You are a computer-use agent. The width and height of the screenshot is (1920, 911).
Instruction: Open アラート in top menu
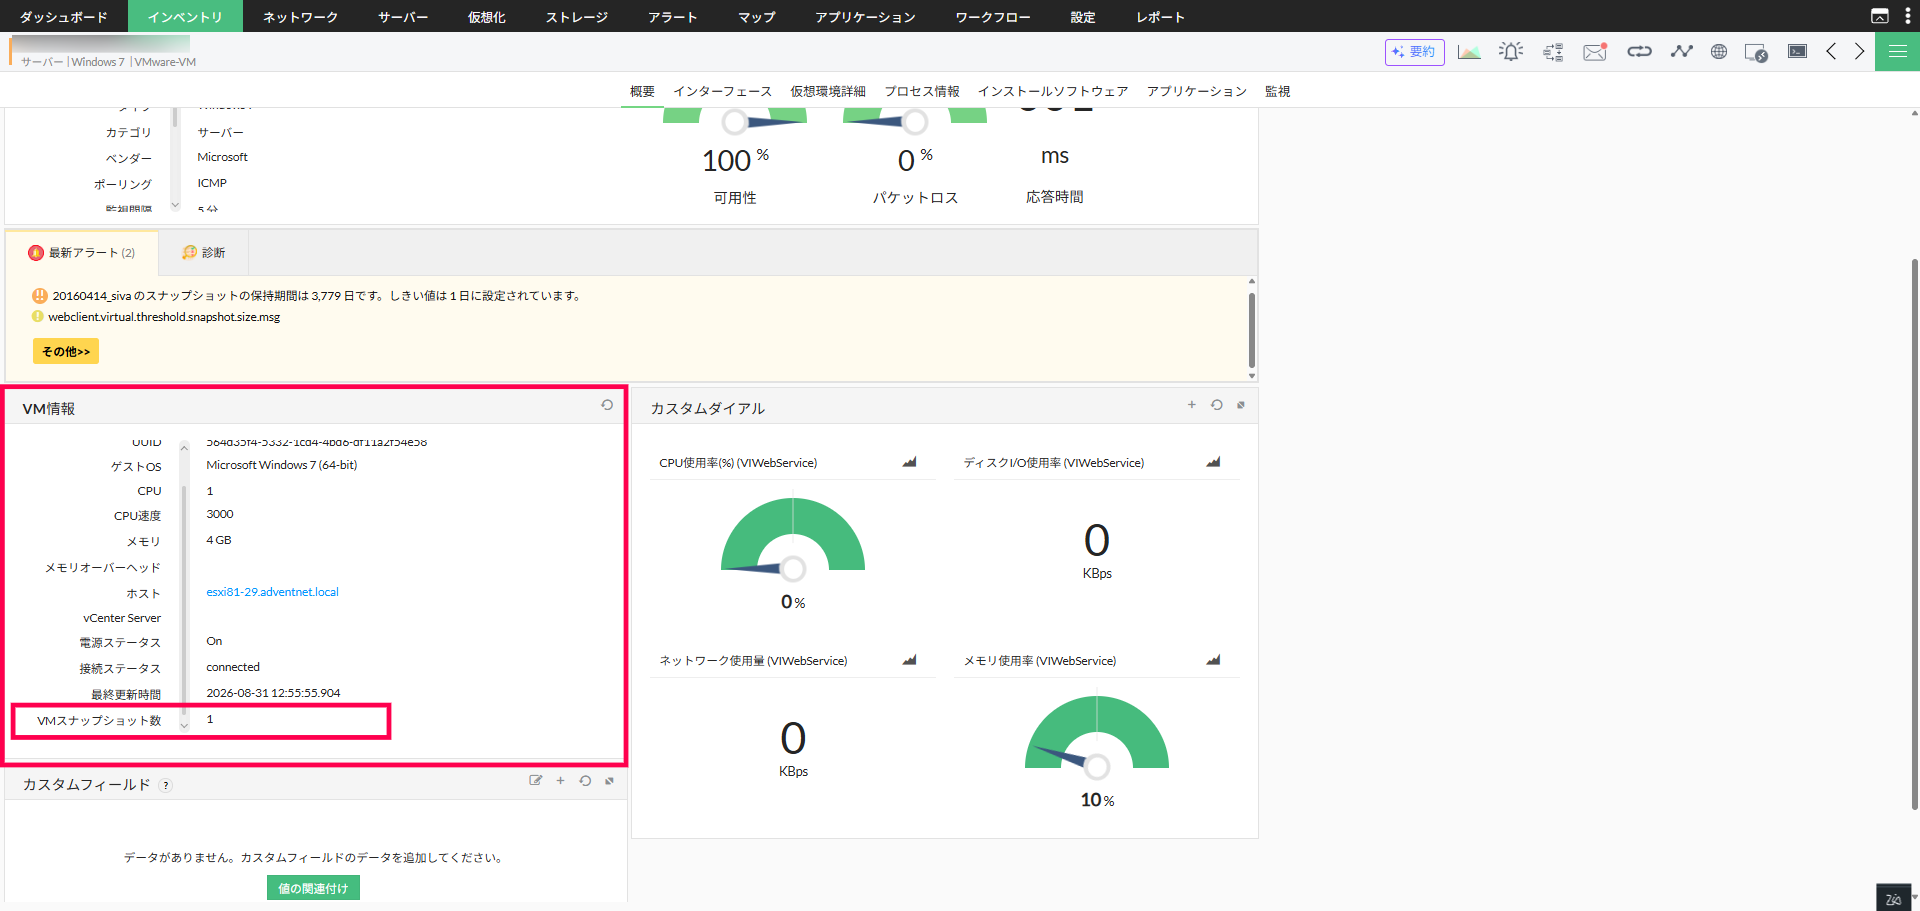(672, 17)
